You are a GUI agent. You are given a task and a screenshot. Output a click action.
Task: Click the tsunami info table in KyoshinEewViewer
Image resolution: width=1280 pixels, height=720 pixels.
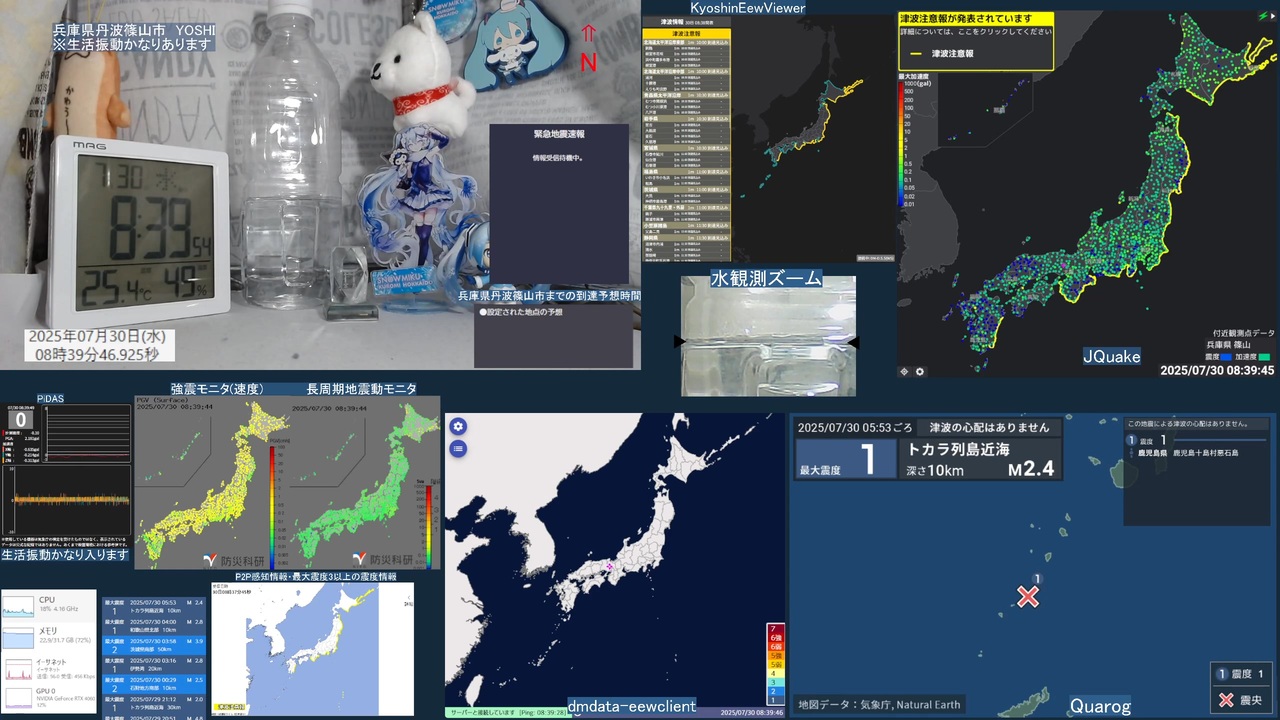click(686, 138)
